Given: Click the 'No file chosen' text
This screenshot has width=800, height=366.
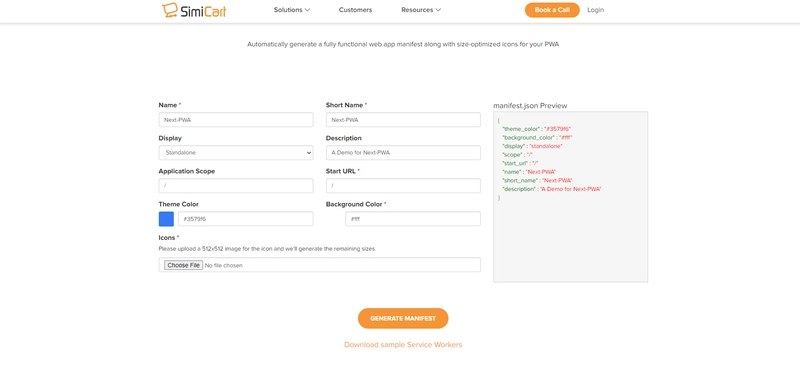Looking at the screenshot, I should [223, 265].
